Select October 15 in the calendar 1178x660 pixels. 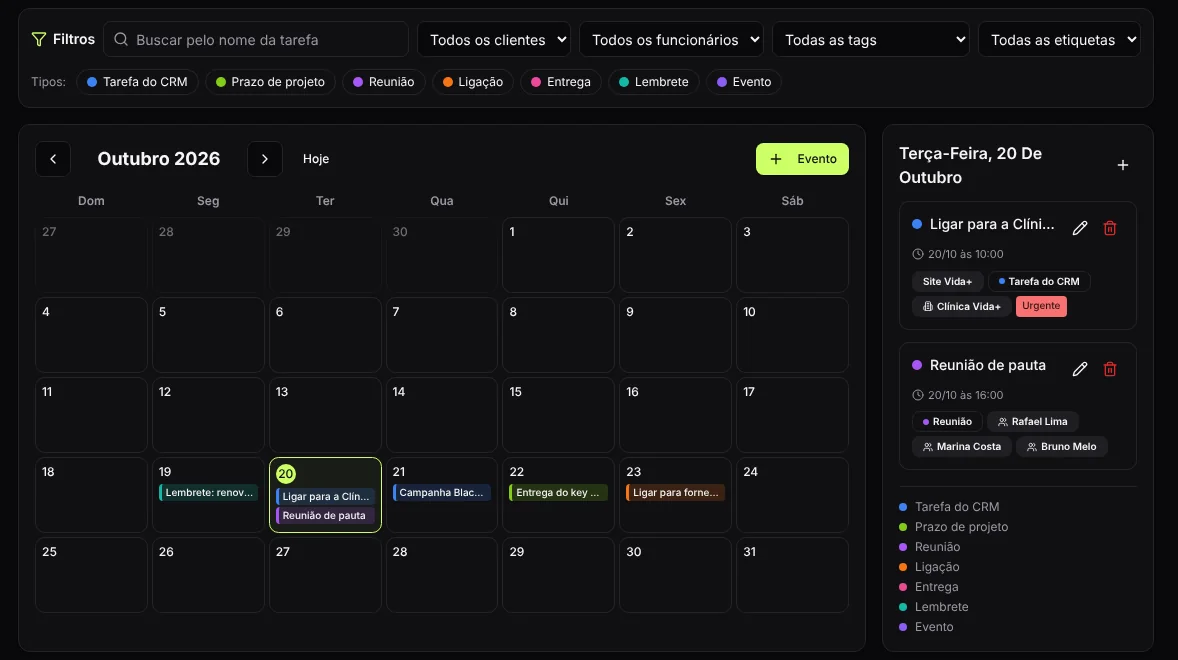point(558,415)
